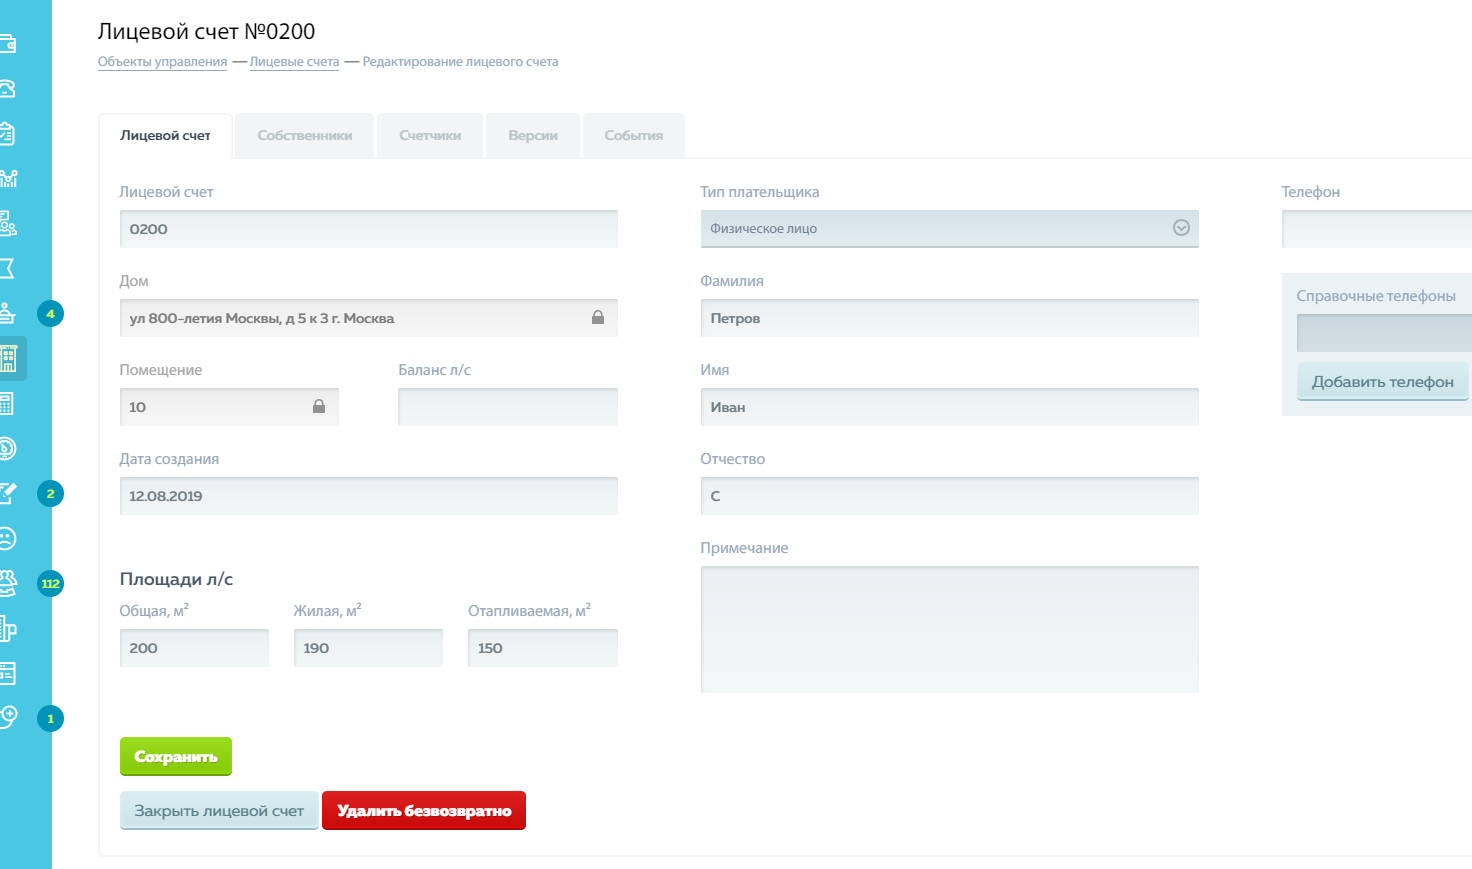
Task: Follow the Лицевые счета breadcrumb link
Action: click(294, 62)
